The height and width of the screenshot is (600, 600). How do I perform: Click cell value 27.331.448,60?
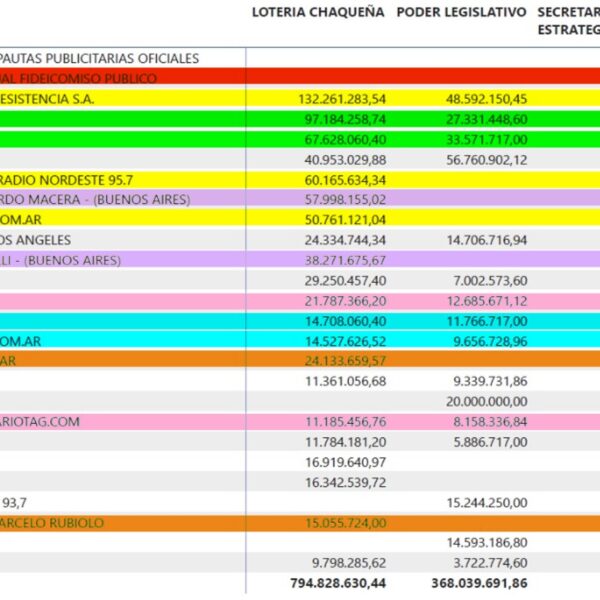coord(487,119)
